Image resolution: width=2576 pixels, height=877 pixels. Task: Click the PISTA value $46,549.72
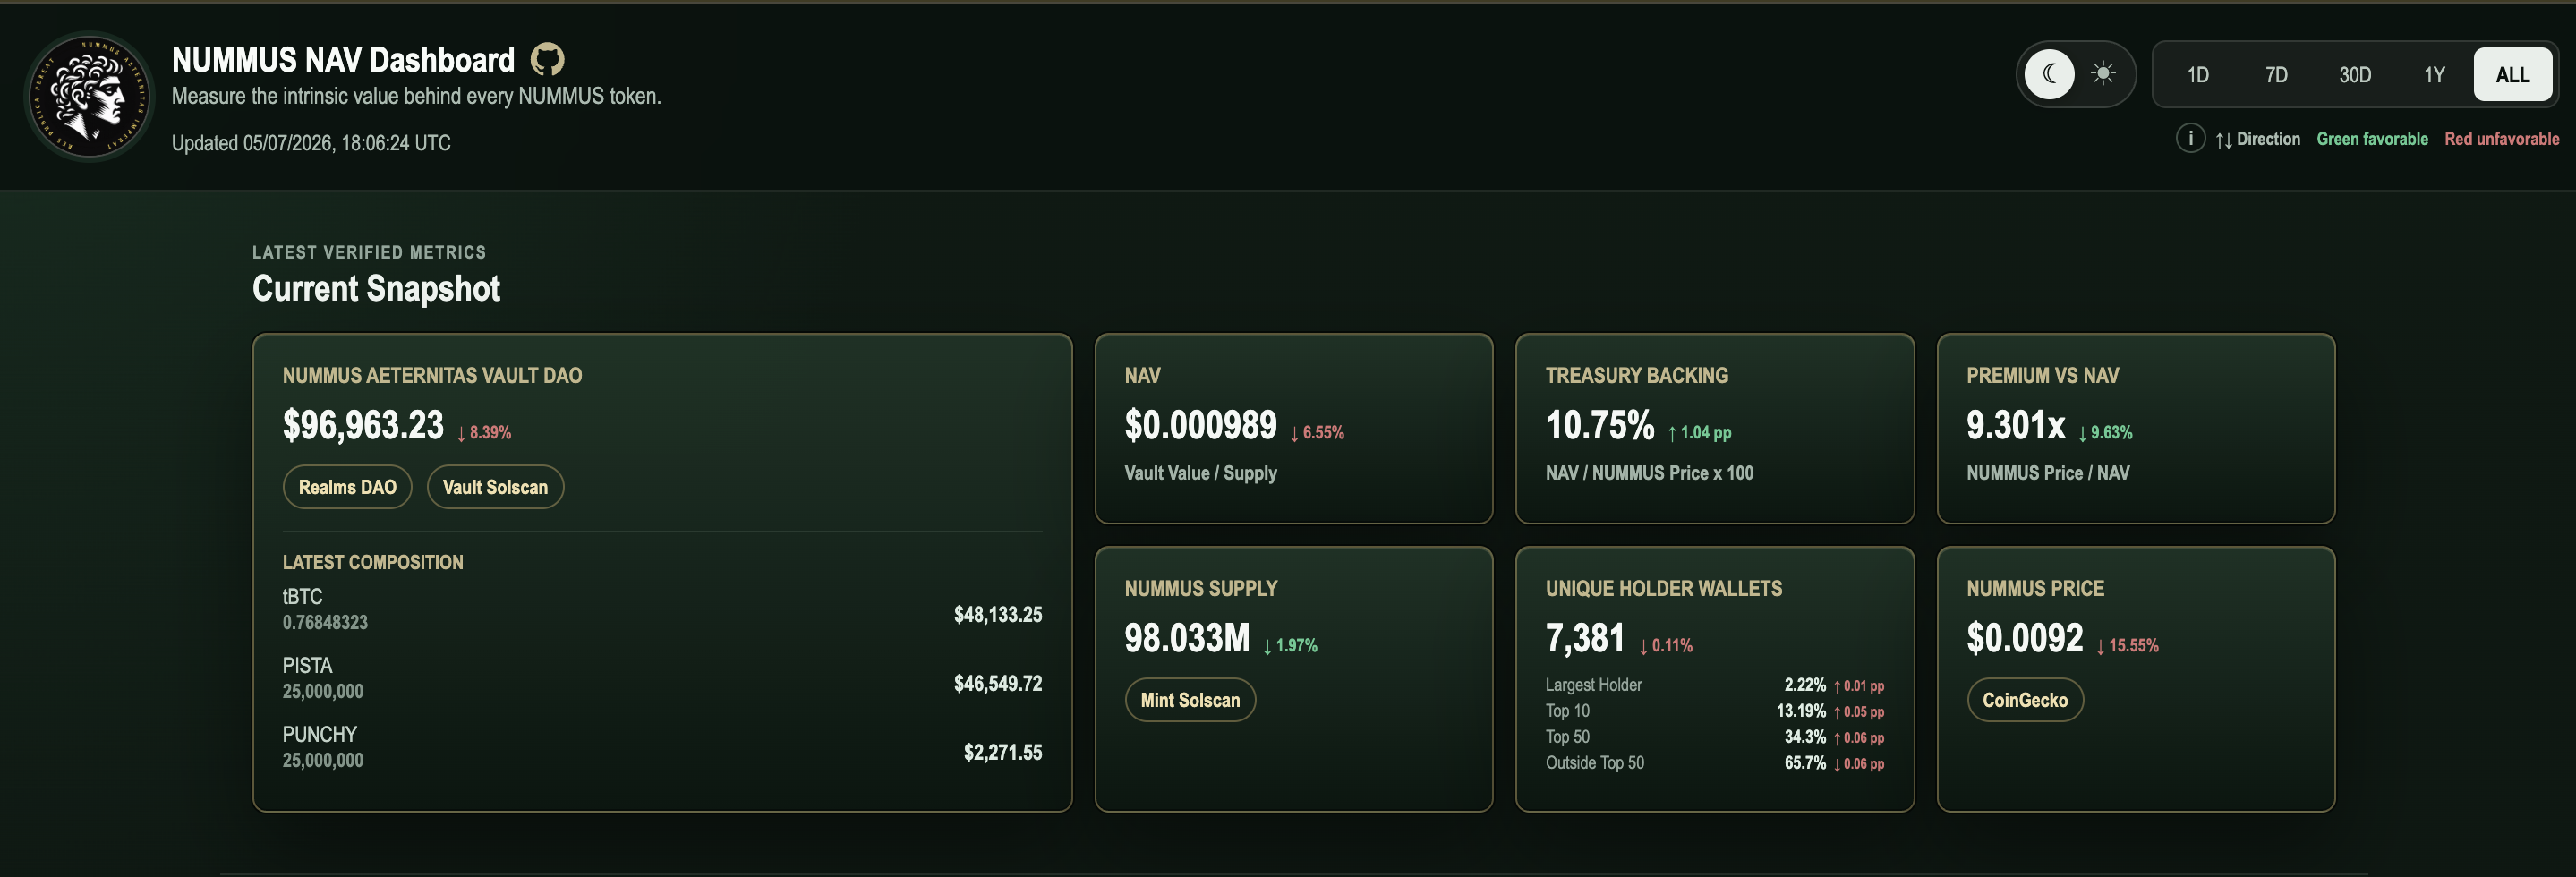pos(997,683)
